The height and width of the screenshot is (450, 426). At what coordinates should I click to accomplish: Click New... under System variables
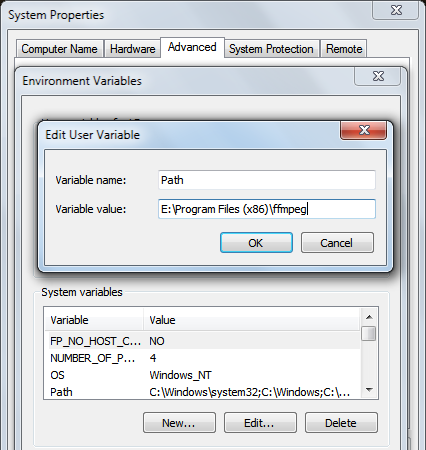pyautogui.click(x=179, y=423)
